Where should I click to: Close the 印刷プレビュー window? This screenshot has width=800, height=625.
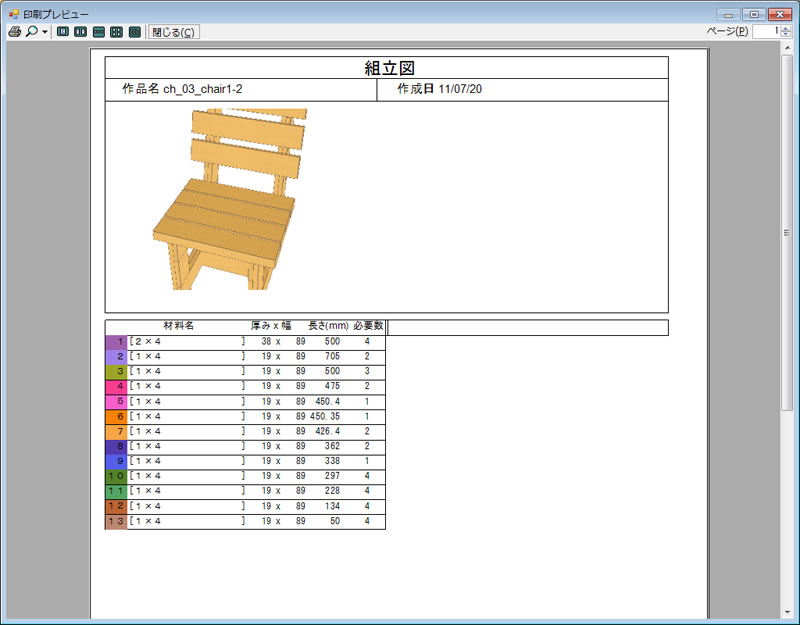pos(780,14)
